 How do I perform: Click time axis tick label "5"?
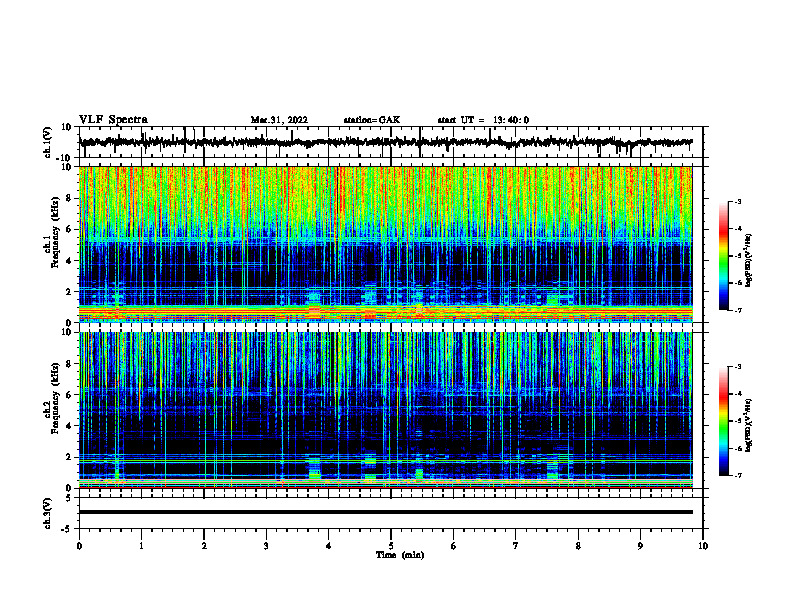click(x=391, y=546)
